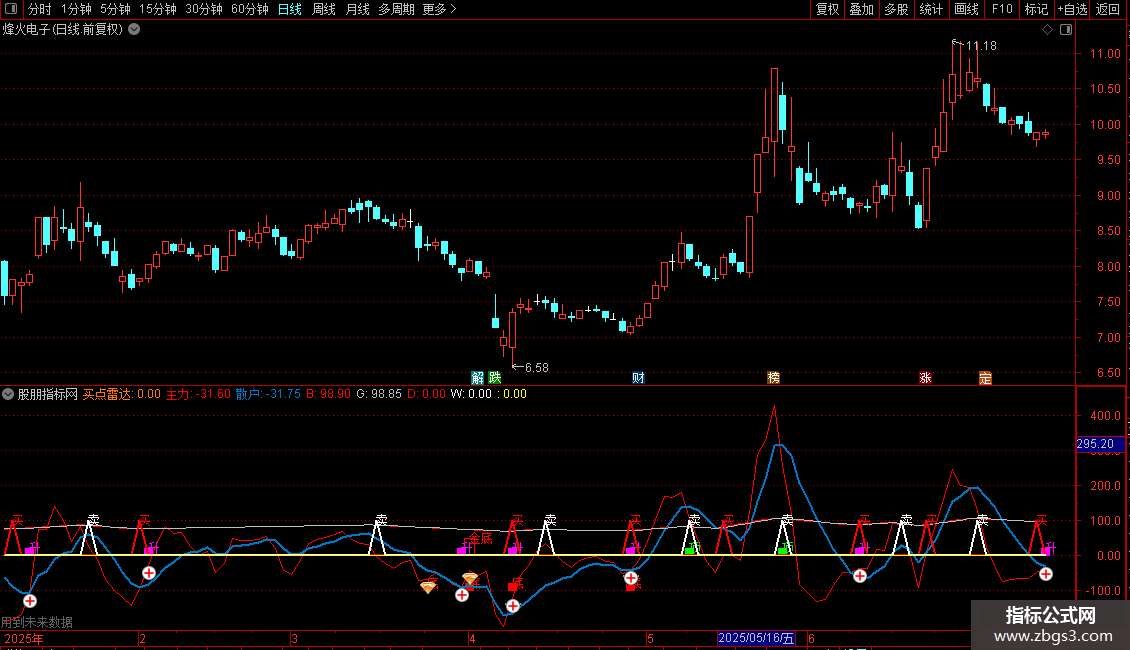Select the 60分钟 period tab
This screenshot has height=650, width=1130.
(x=250, y=9)
